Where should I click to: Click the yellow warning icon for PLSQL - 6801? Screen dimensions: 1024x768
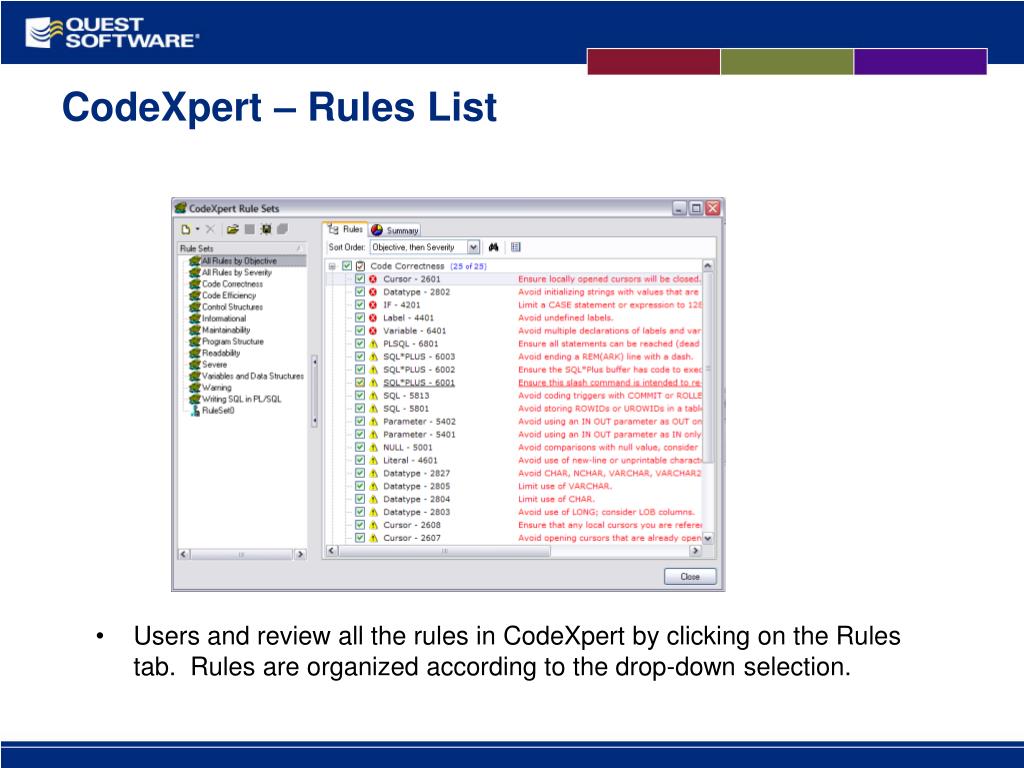[x=374, y=344]
